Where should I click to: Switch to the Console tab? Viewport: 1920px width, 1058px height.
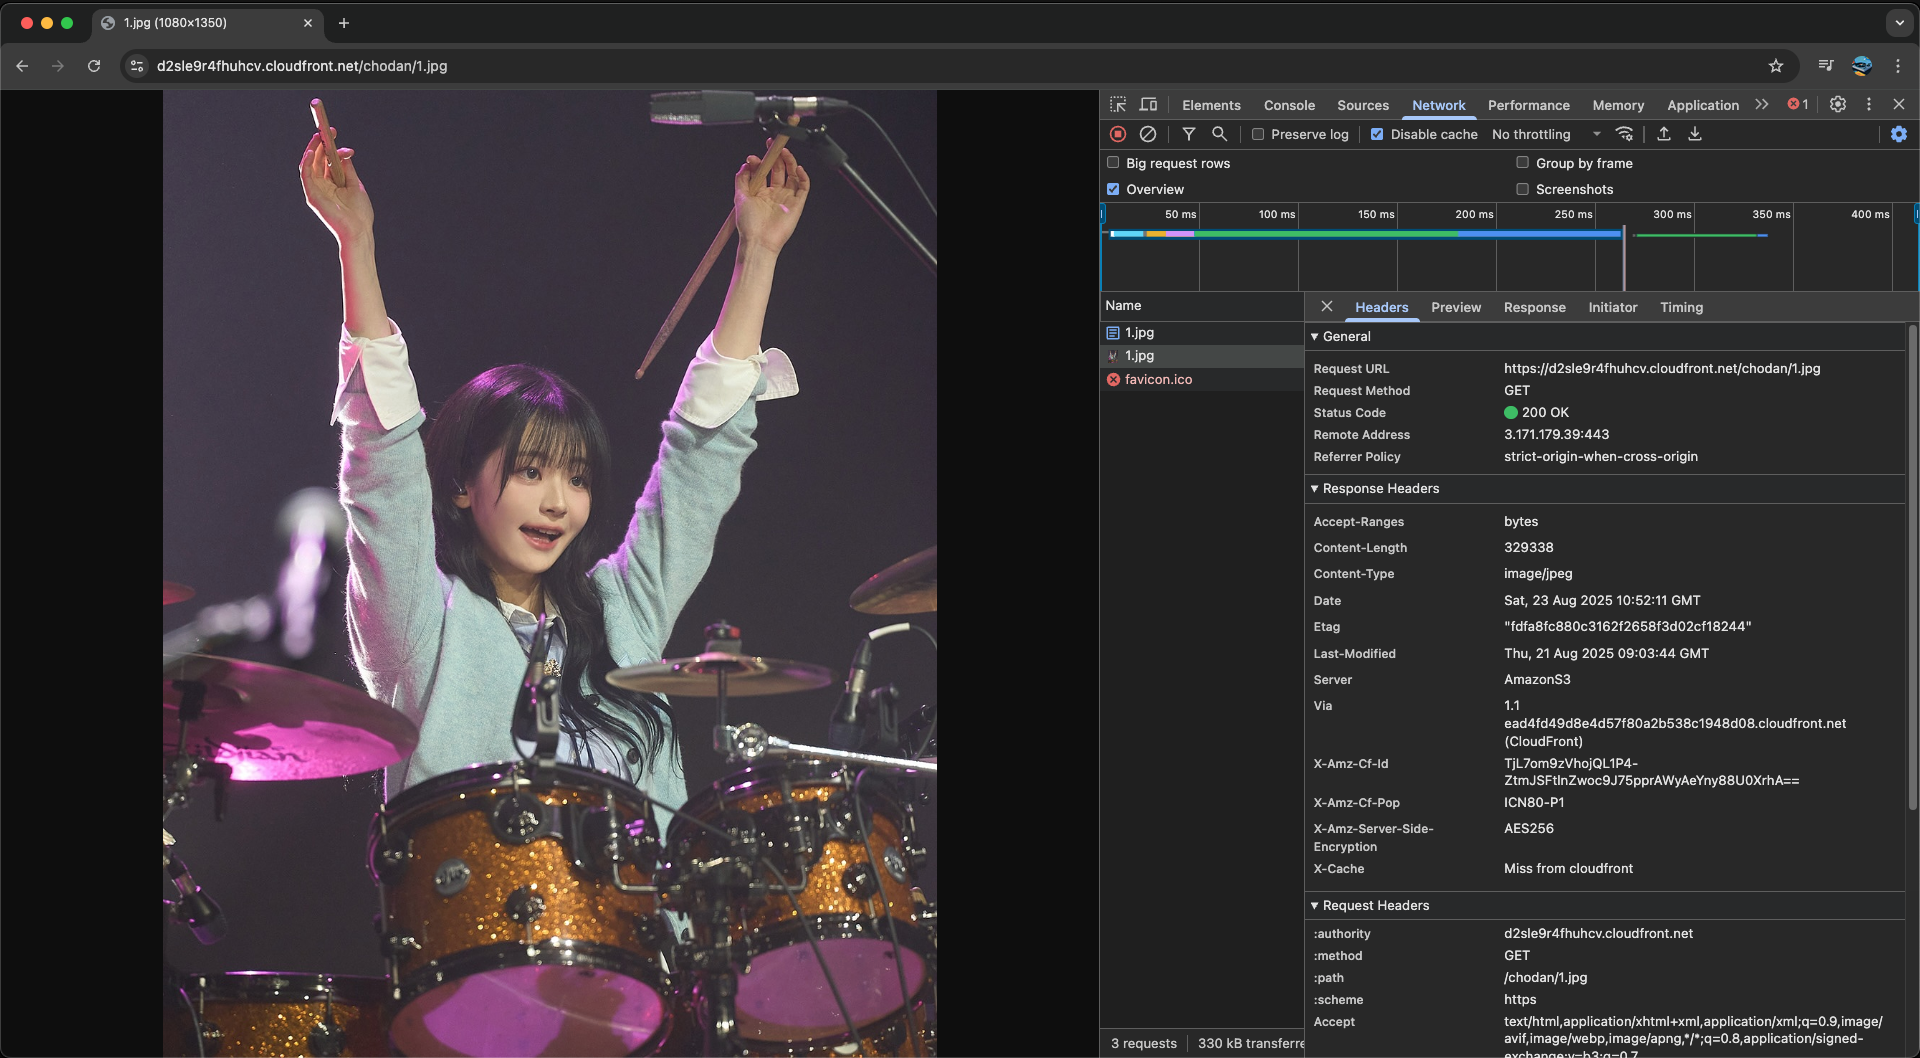1289,105
